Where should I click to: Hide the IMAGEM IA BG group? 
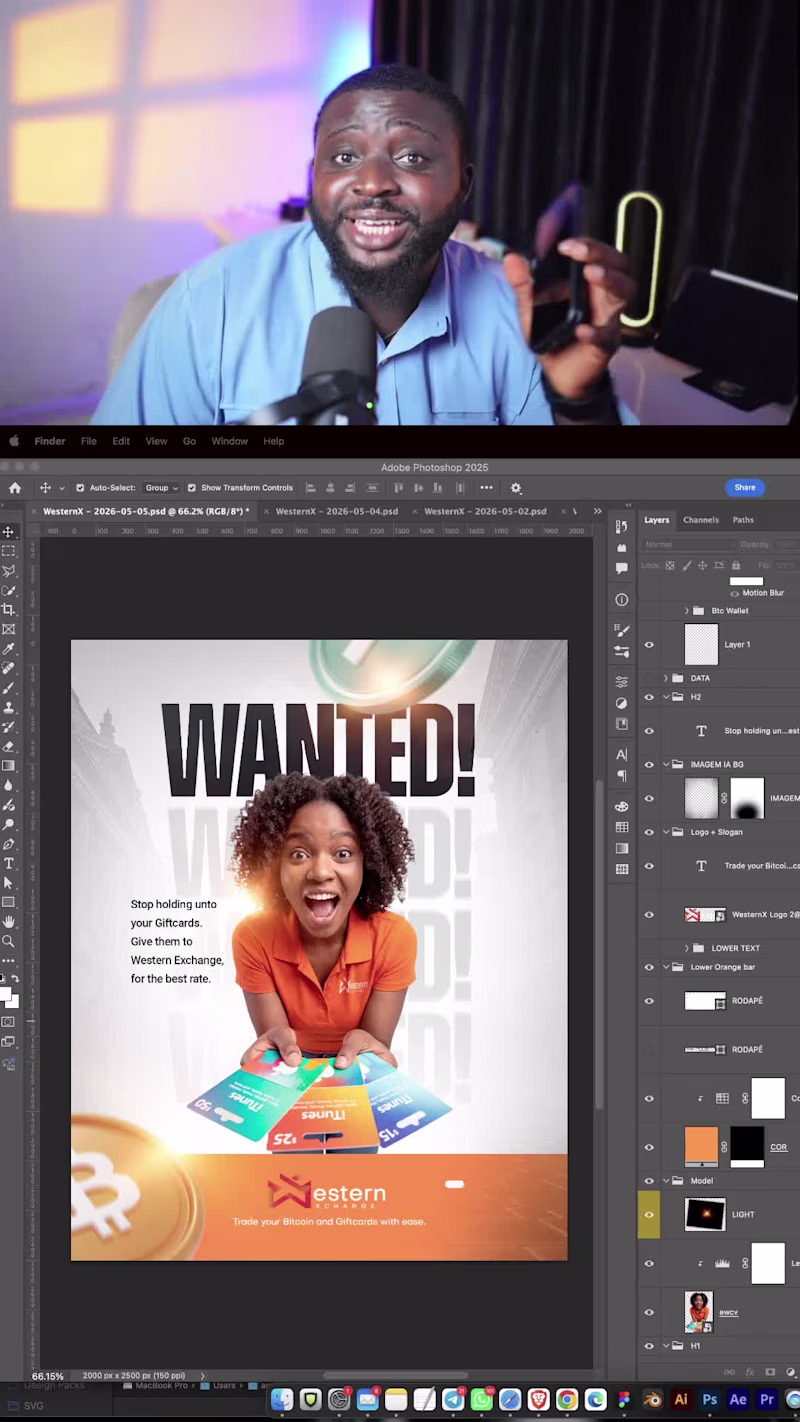coord(649,765)
